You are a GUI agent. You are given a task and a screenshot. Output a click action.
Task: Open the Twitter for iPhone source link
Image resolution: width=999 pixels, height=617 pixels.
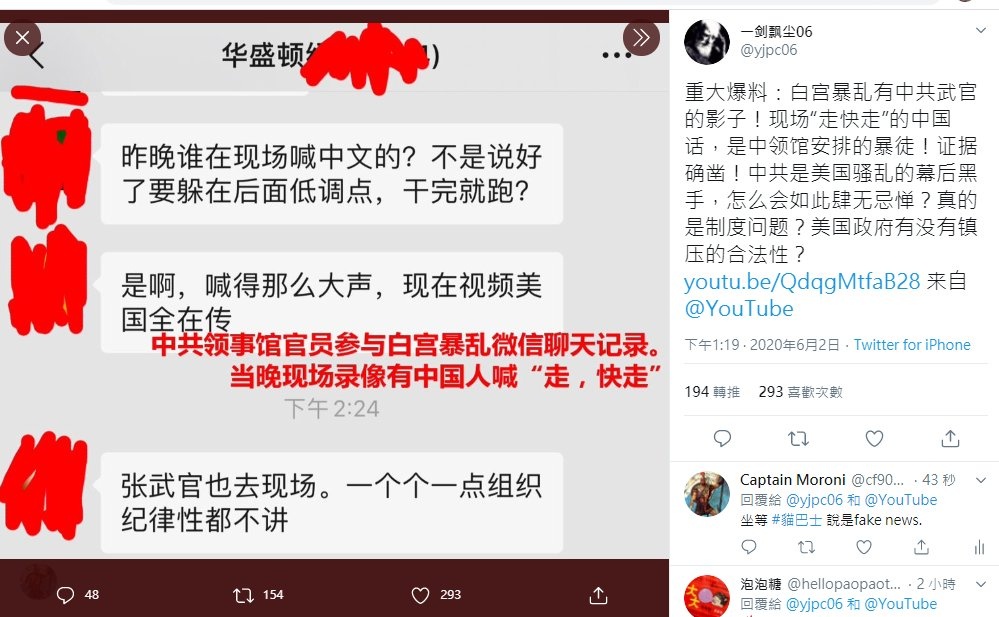912,345
